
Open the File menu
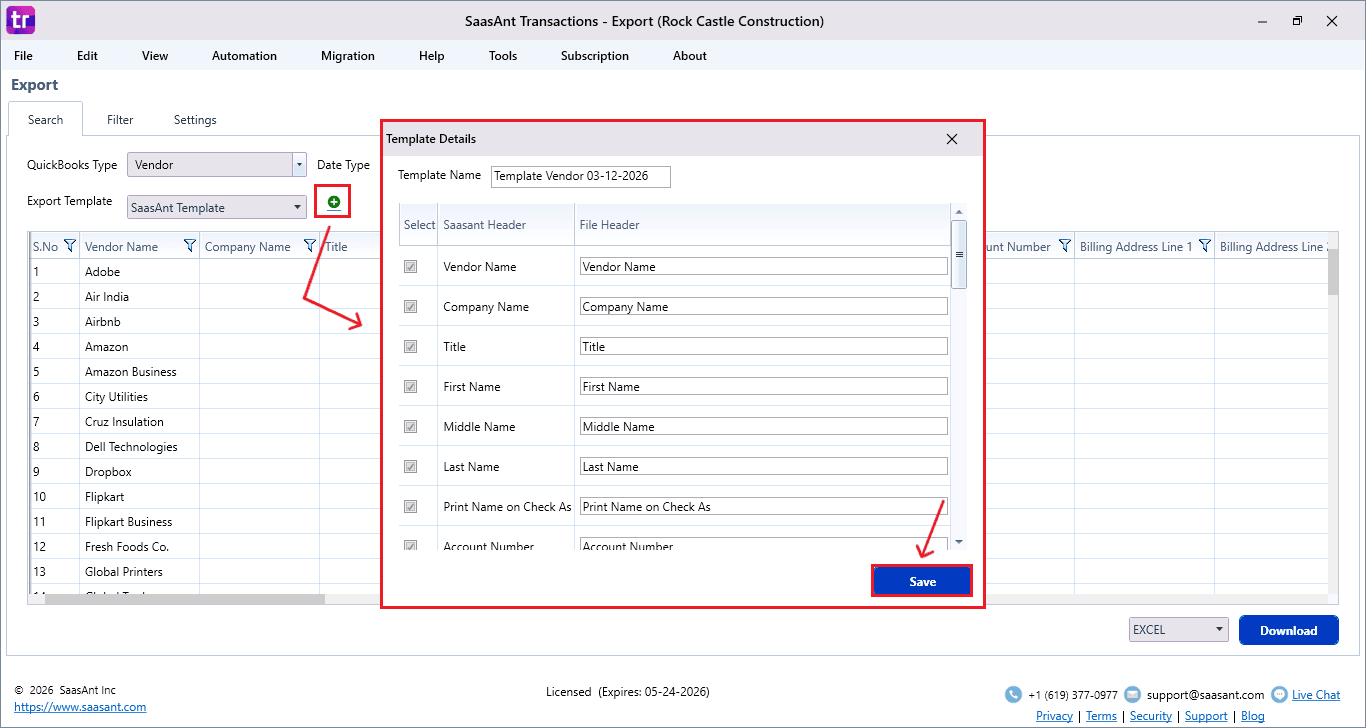tap(23, 56)
